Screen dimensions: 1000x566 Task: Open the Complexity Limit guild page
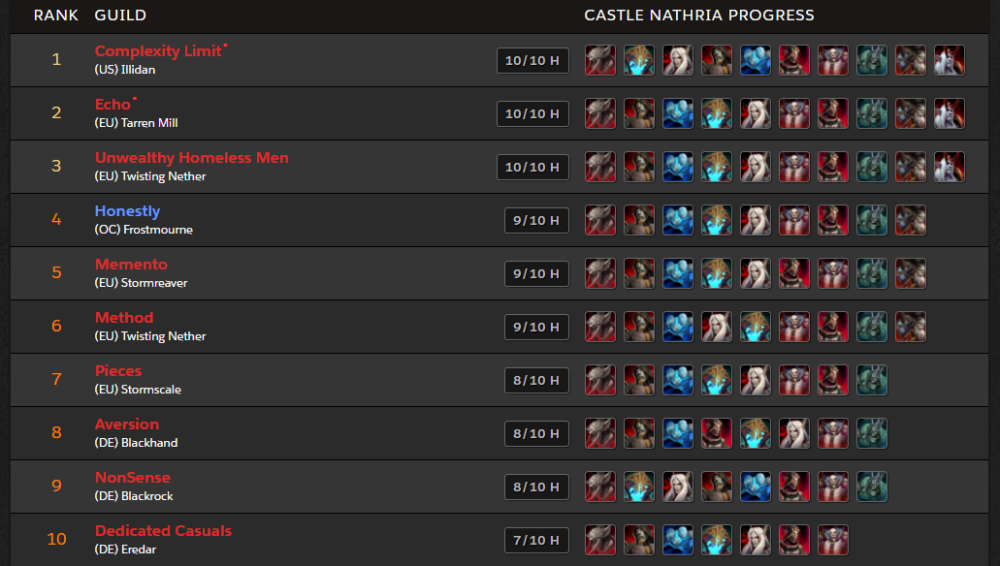pyautogui.click(x=158, y=51)
